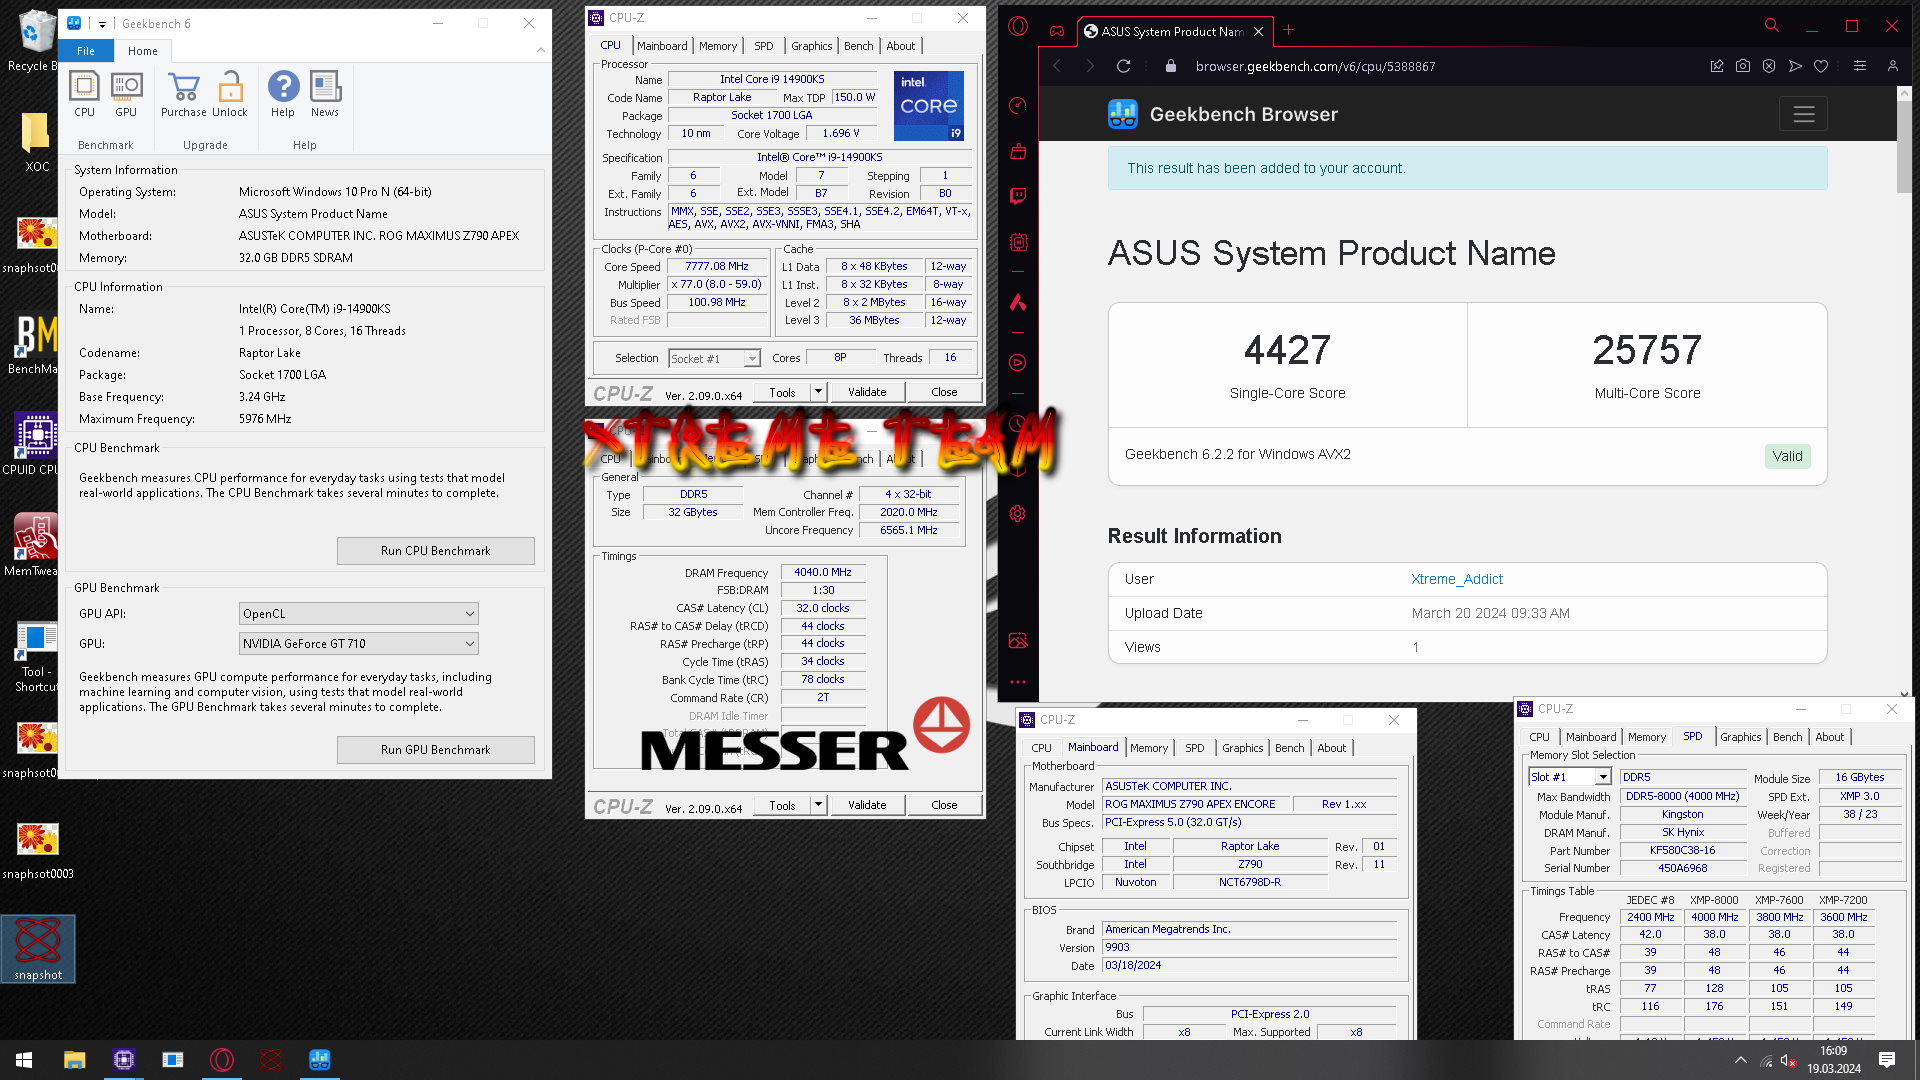Click the heart bookmark icon in address bar
The height and width of the screenshot is (1080, 1920).
point(1821,66)
